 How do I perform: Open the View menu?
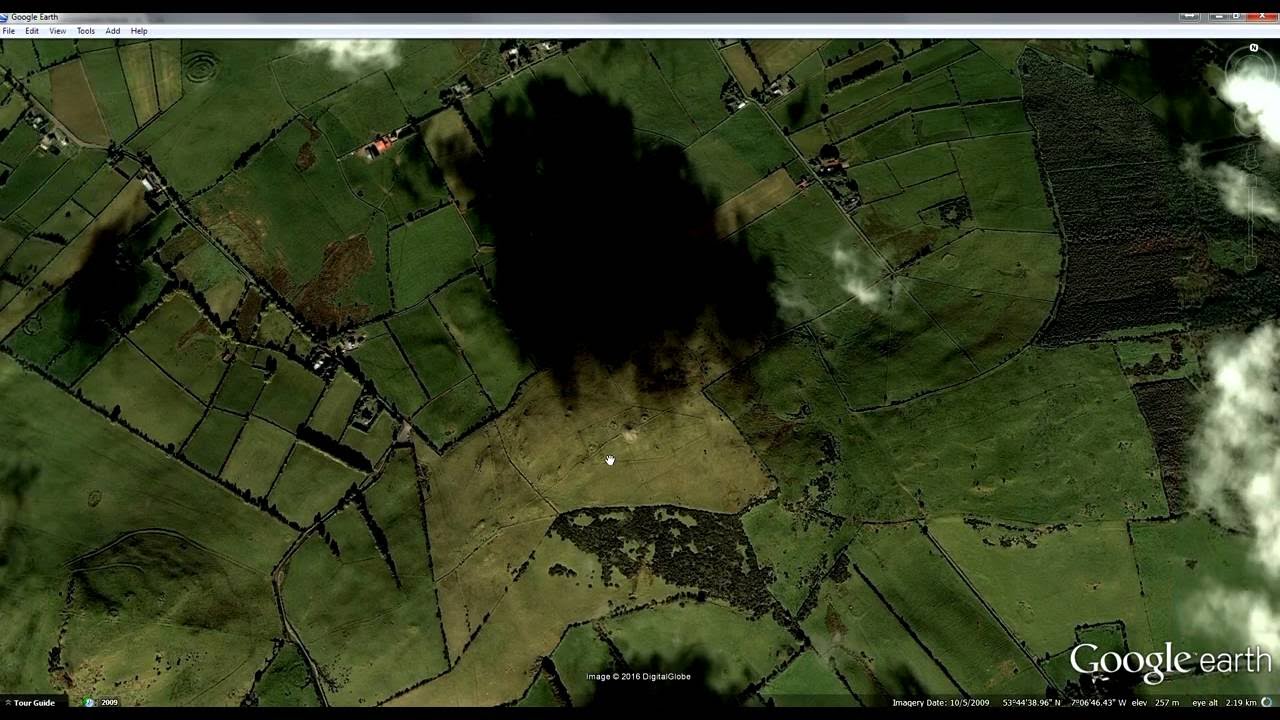pyautogui.click(x=58, y=31)
